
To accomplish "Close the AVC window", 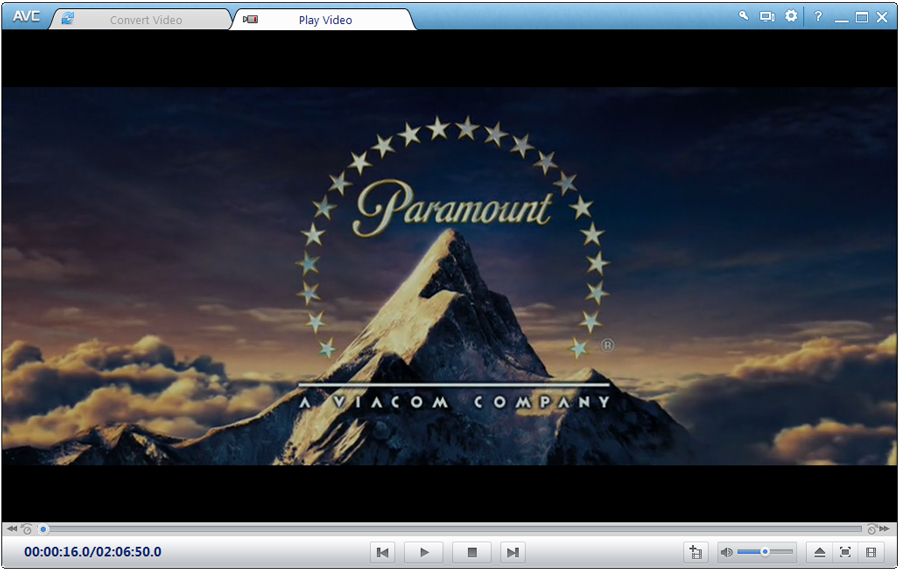I will (882, 17).
